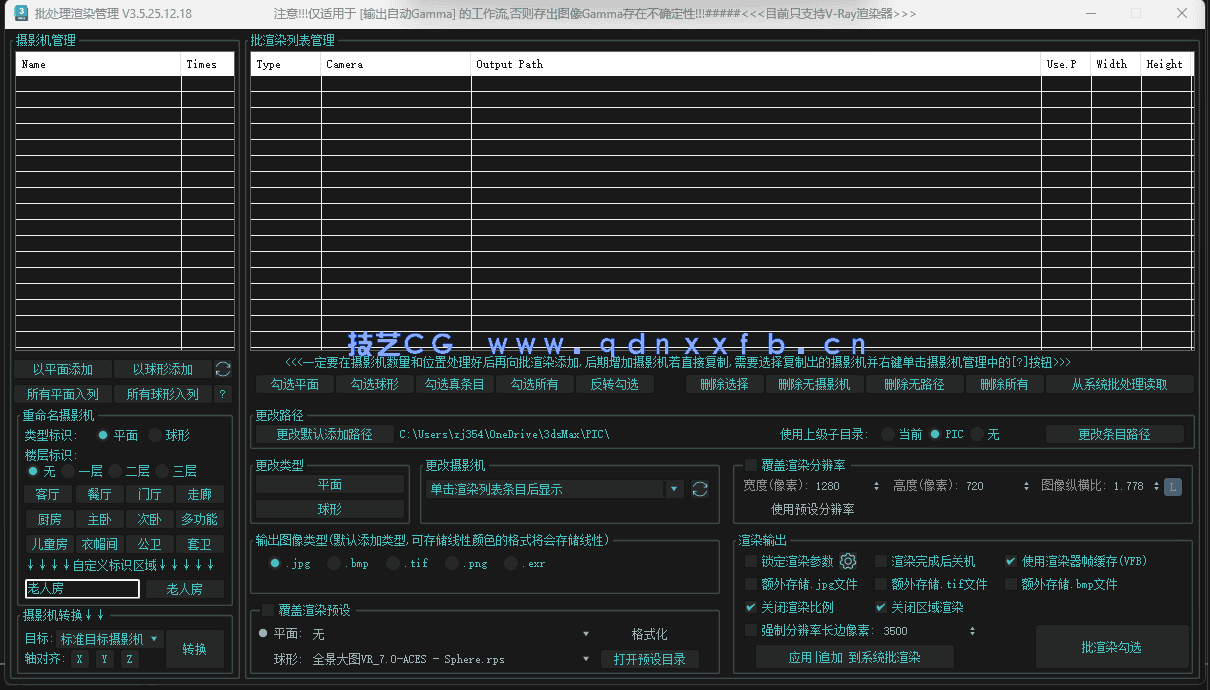The width and height of the screenshot is (1210, 690).
Task: Click the 老人房 custom label input field
Action: 82,588
